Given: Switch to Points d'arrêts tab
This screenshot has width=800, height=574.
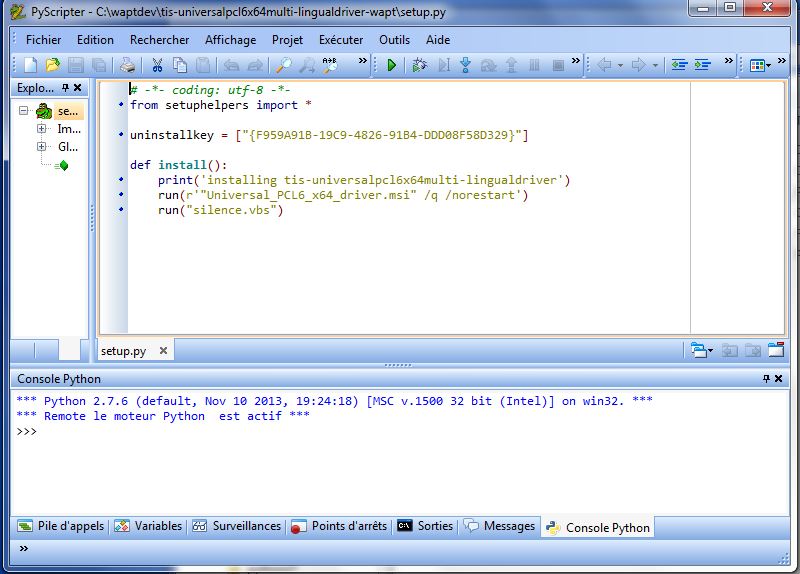Looking at the screenshot, I should [339, 526].
